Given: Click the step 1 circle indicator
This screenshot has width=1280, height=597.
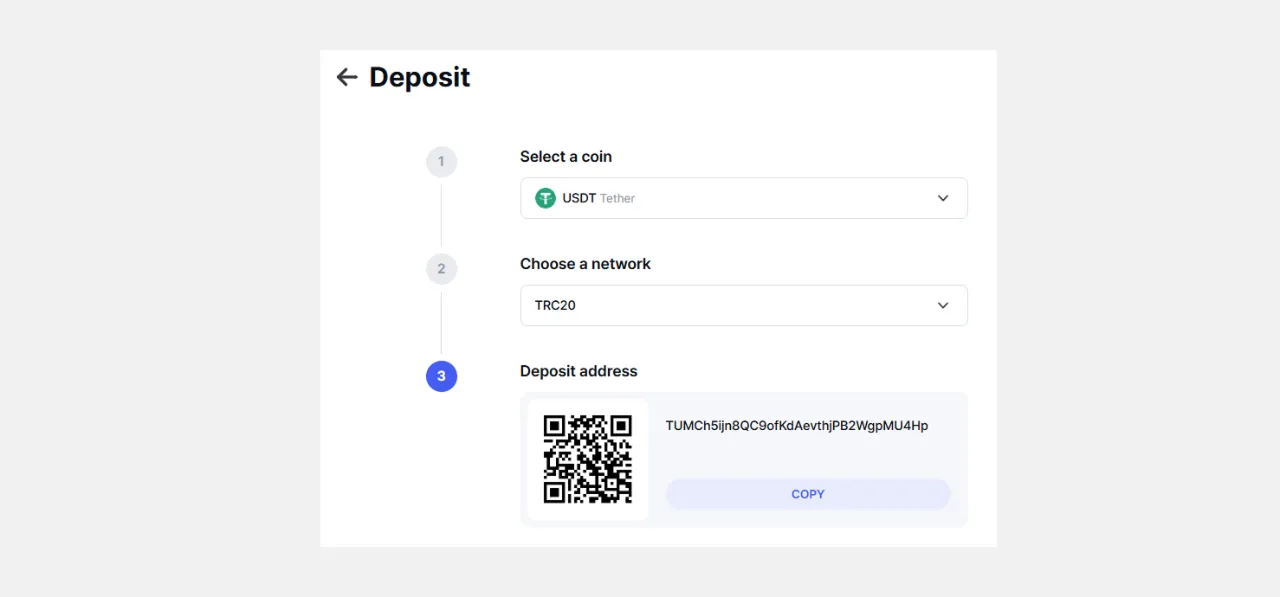Looking at the screenshot, I should click(441, 162).
